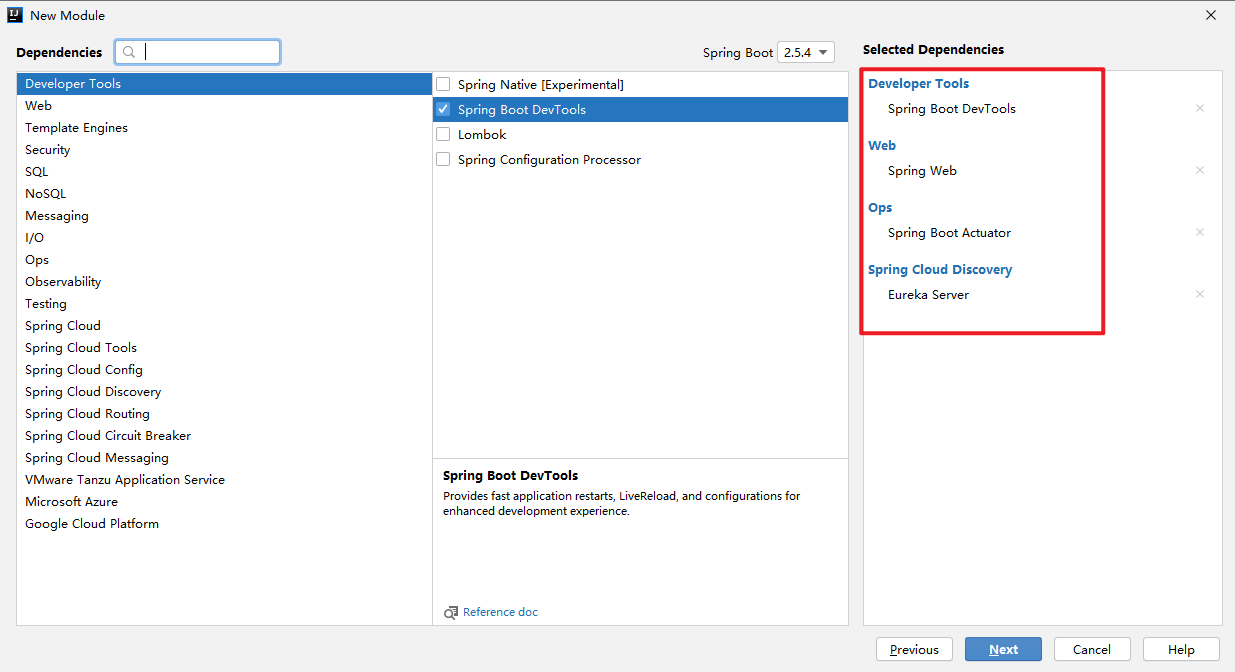The image size is (1235, 672).
Task: Remove Eureka Server from selected dependencies
Action: pos(1200,294)
